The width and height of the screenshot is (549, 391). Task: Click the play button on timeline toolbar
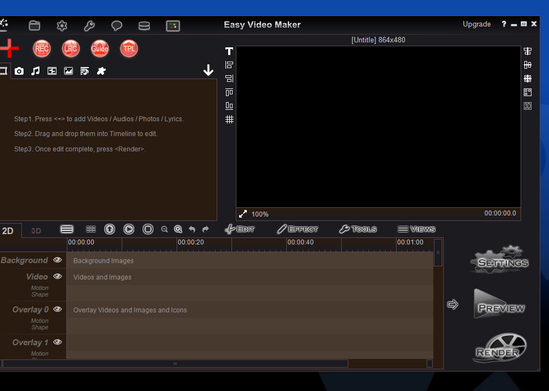pyautogui.click(x=129, y=229)
